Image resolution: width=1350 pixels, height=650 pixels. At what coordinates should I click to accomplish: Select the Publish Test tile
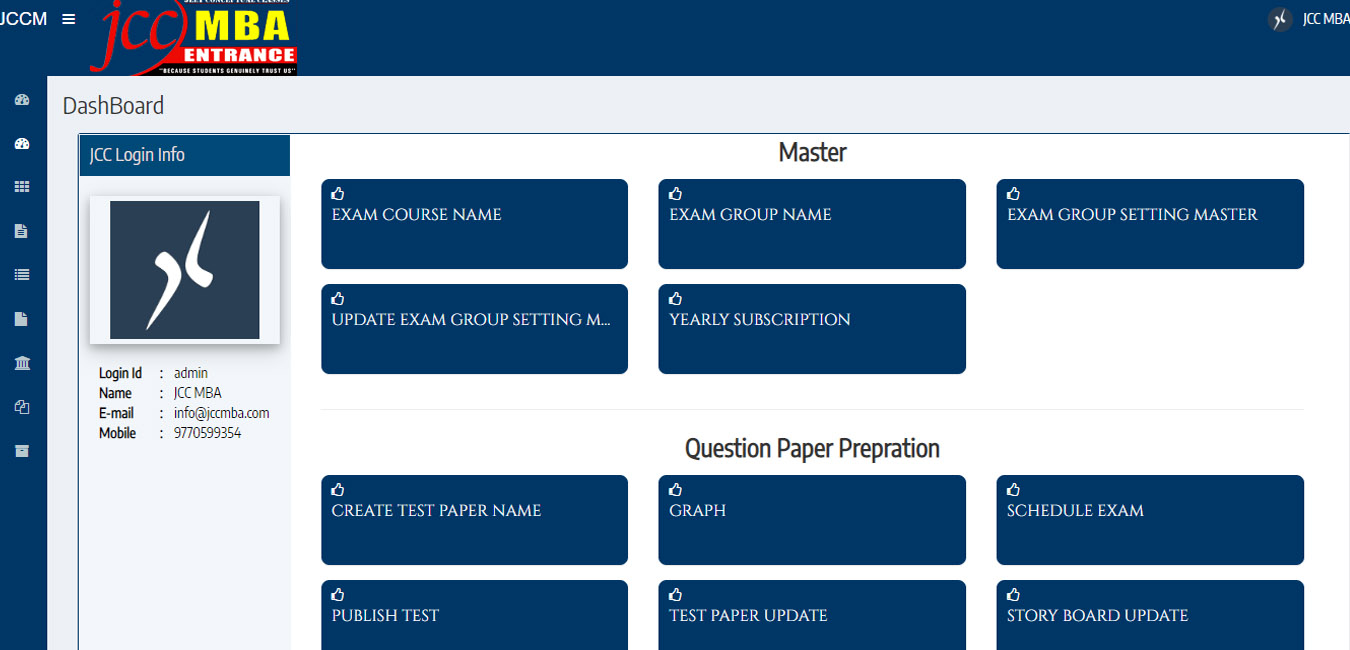click(474, 615)
